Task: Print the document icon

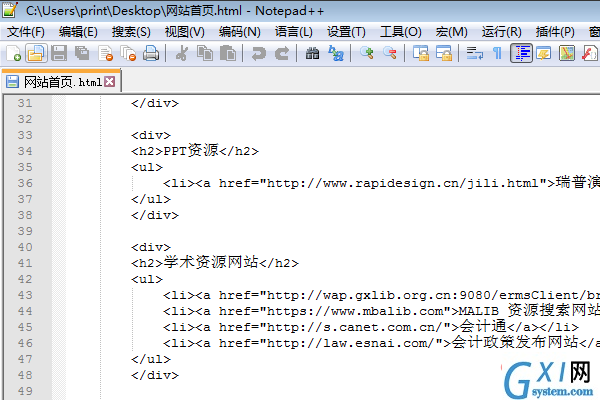Action: click(x=151, y=53)
